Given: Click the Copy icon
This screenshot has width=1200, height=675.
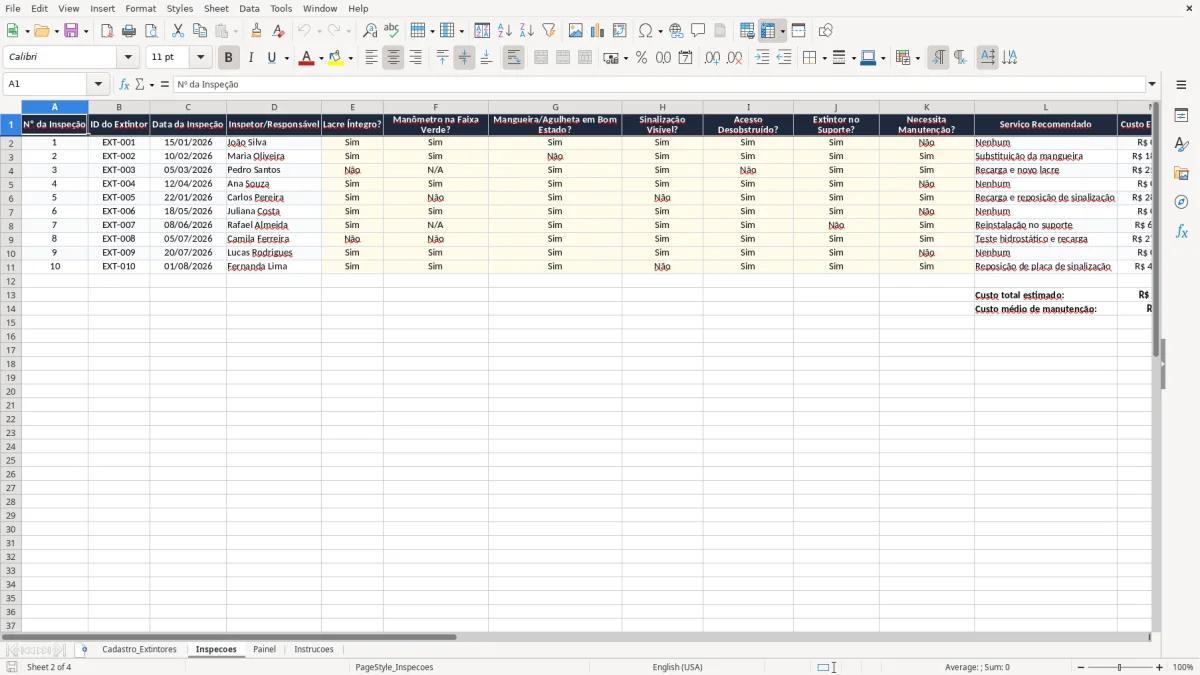Looking at the screenshot, I should [x=200, y=31].
